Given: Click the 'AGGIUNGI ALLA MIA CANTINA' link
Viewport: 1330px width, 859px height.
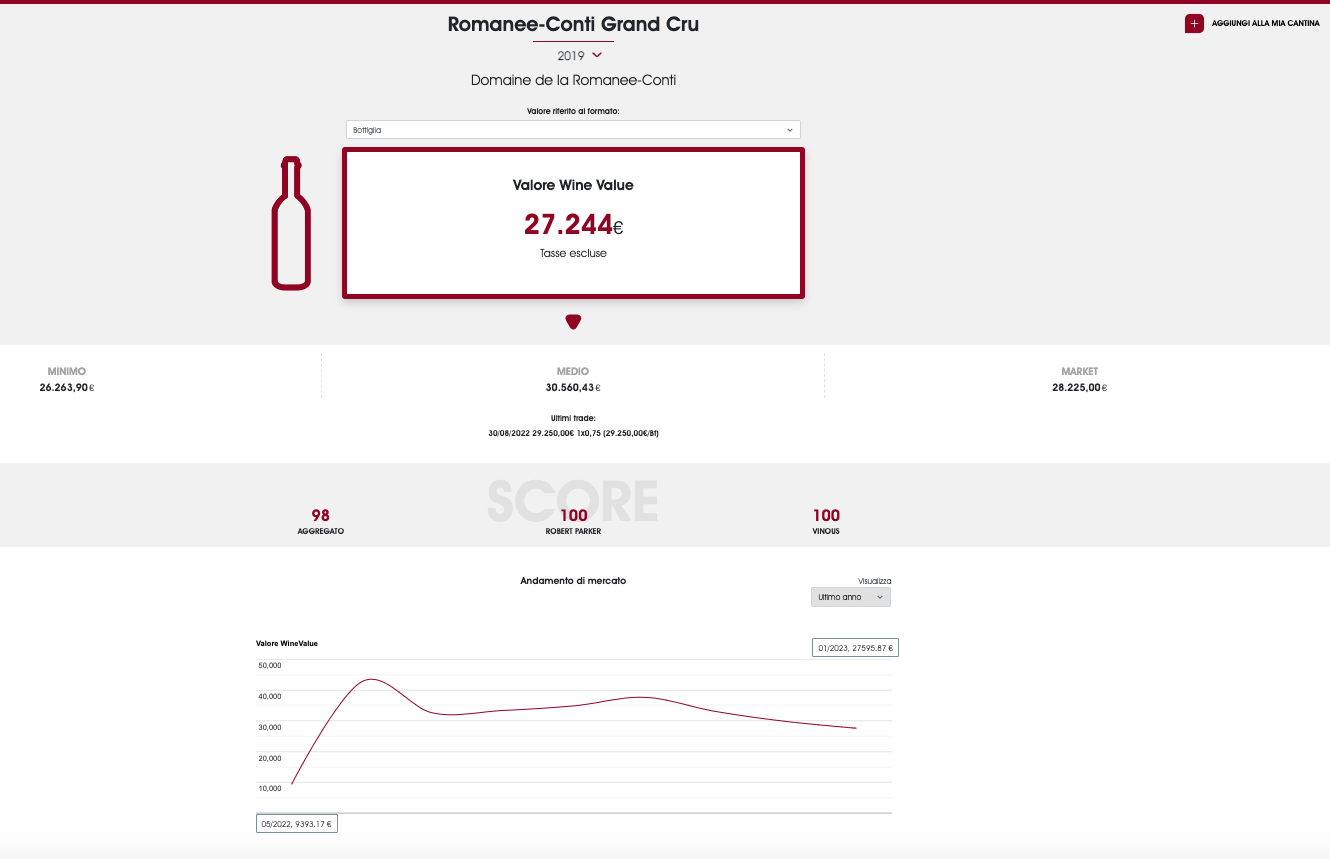Looking at the screenshot, I should (1265, 24).
